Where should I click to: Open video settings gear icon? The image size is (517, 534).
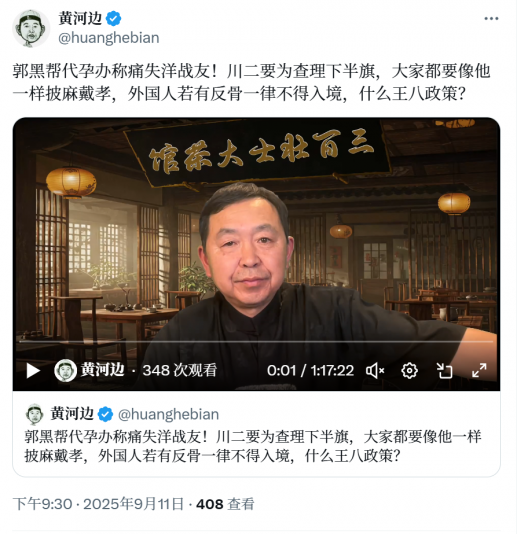409,370
